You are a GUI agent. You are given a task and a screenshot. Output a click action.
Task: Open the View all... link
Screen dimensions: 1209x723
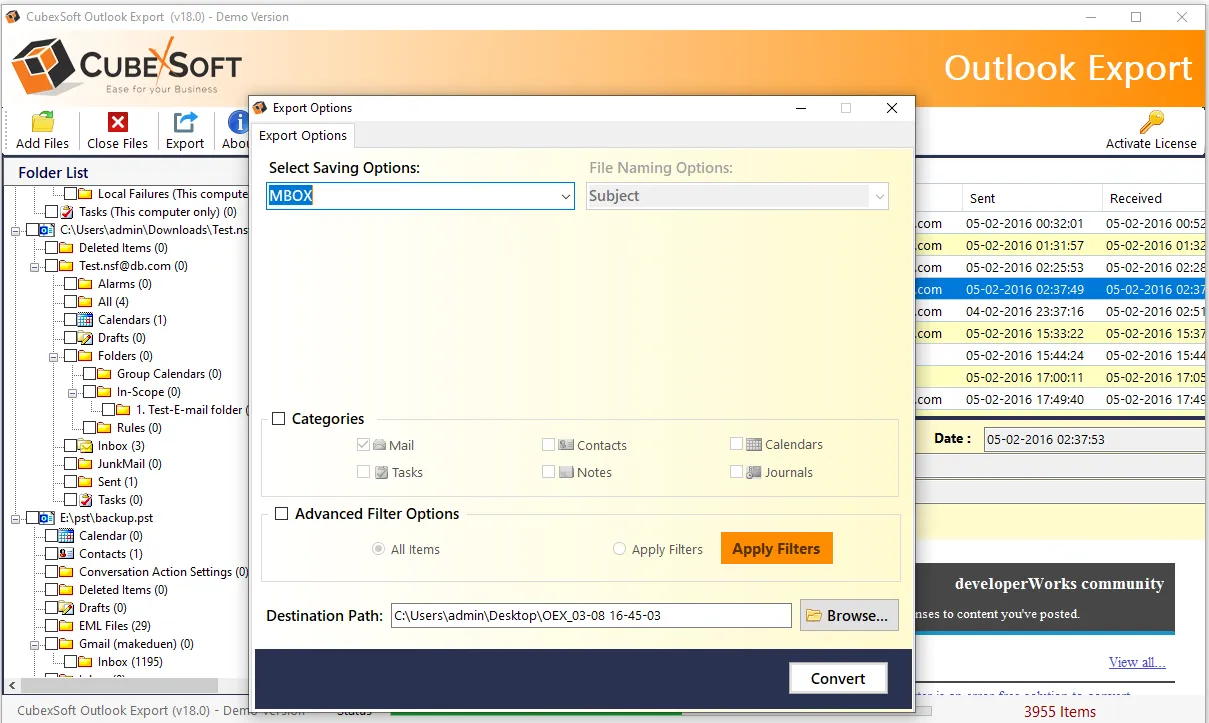[1137, 662]
